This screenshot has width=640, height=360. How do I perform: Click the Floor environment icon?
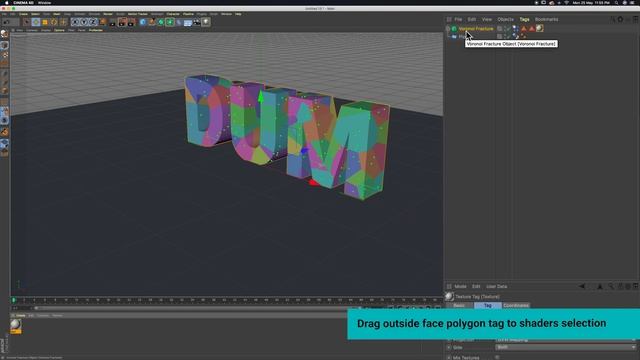(x=188, y=22)
